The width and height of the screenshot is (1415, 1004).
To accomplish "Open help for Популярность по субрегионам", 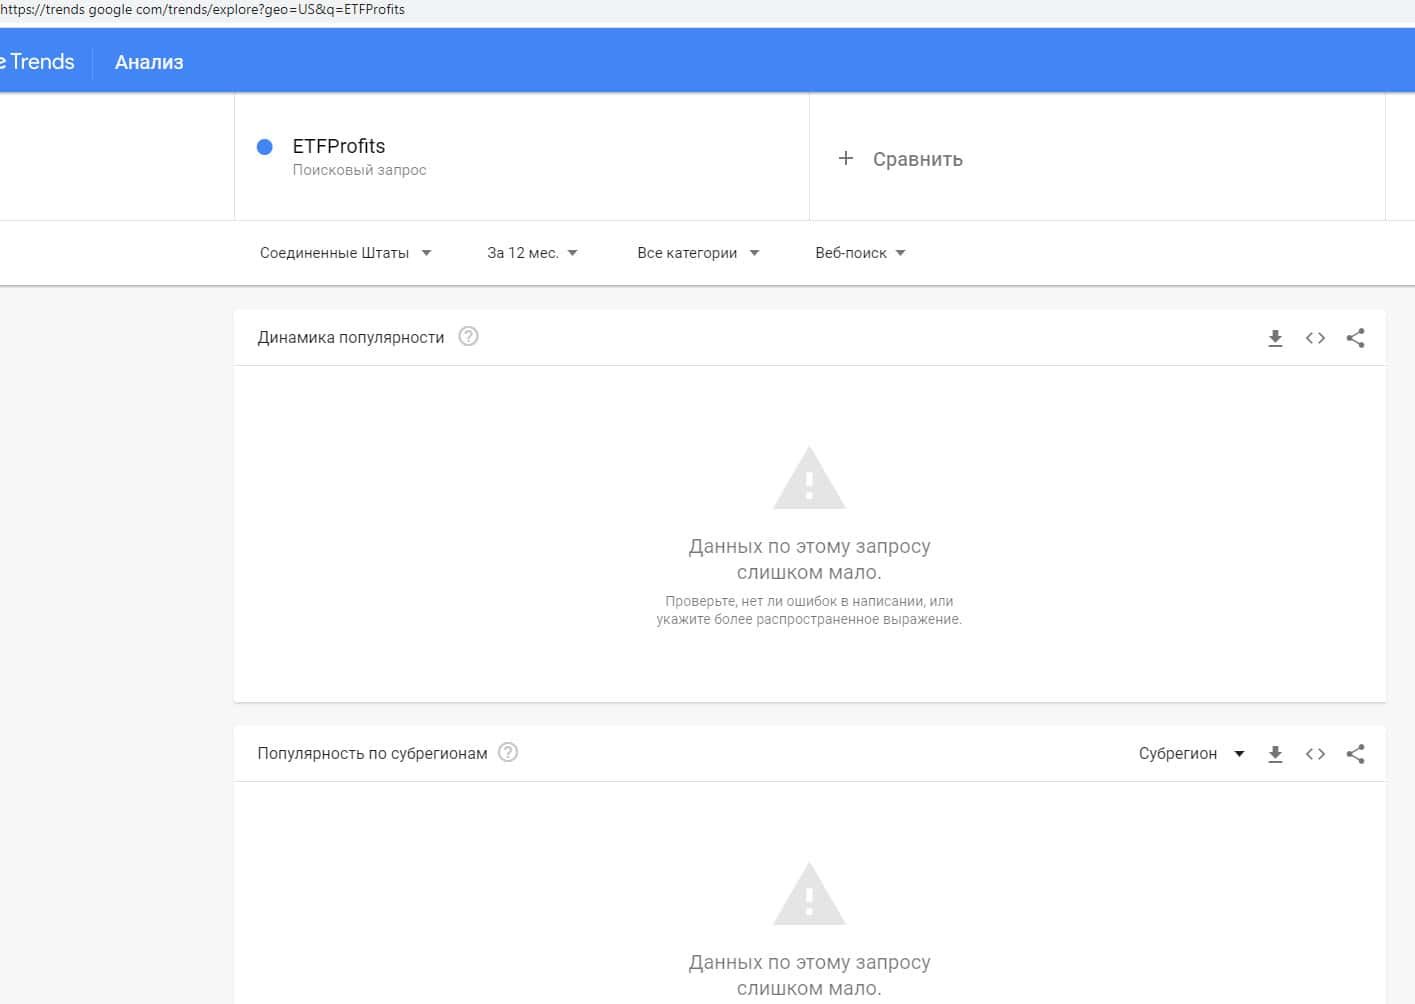I will (508, 752).
